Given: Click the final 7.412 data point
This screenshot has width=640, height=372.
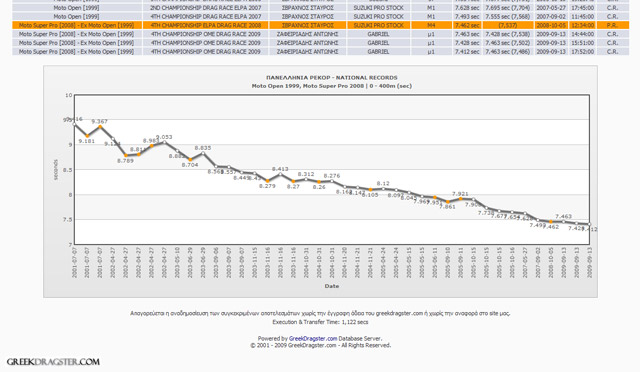Looking at the screenshot, I should pos(589,224).
